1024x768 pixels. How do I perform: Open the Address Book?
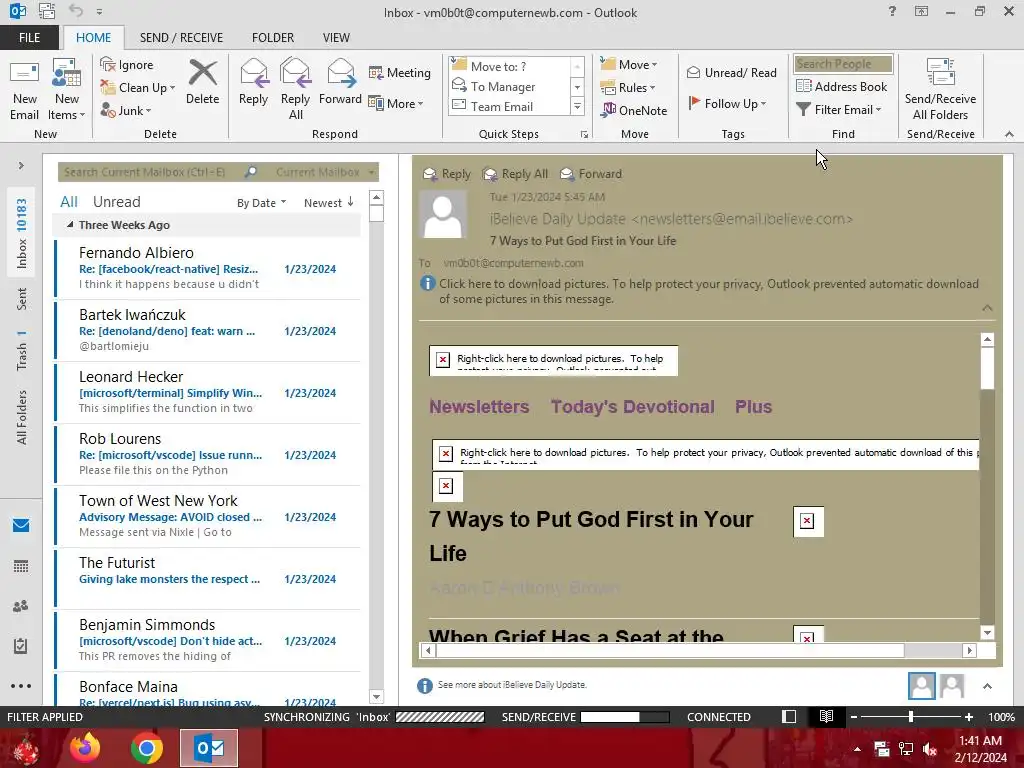(x=842, y=86)
